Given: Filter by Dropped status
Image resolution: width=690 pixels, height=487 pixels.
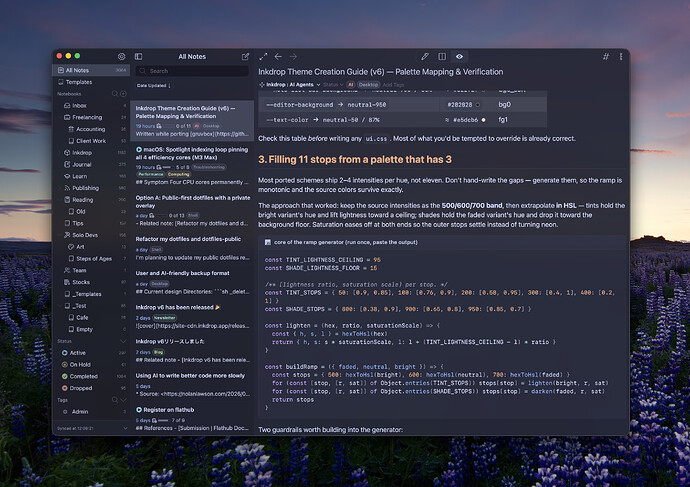Looking at the screenshot, I should tap(91, 388).
